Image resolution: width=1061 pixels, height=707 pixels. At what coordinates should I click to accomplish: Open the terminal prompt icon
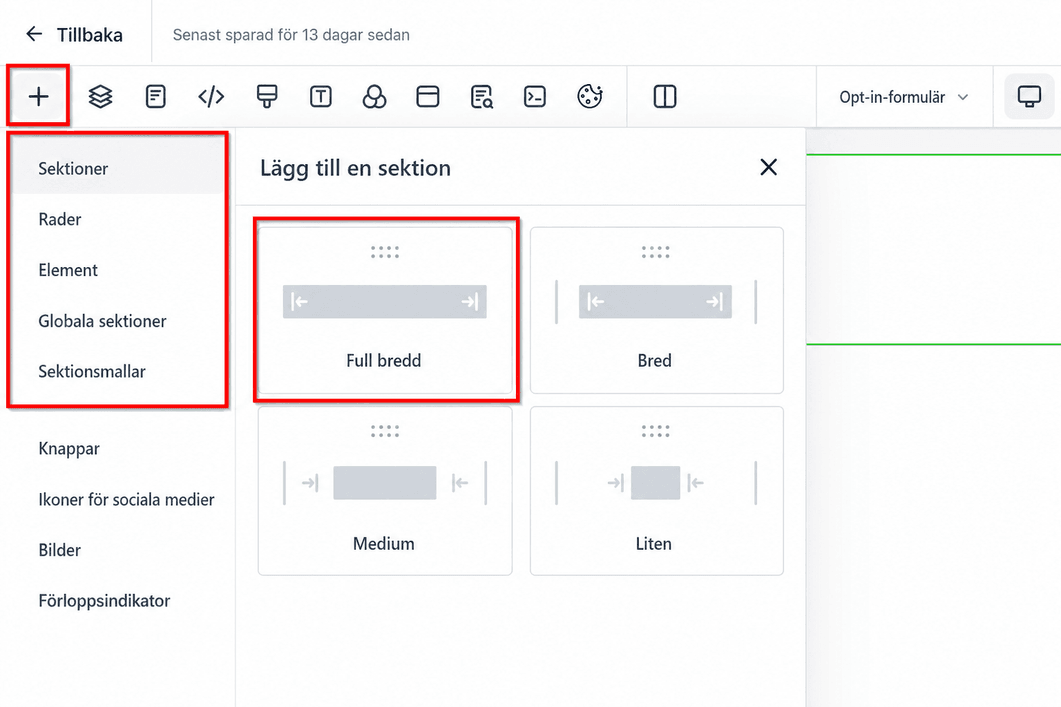coord(535,97)
